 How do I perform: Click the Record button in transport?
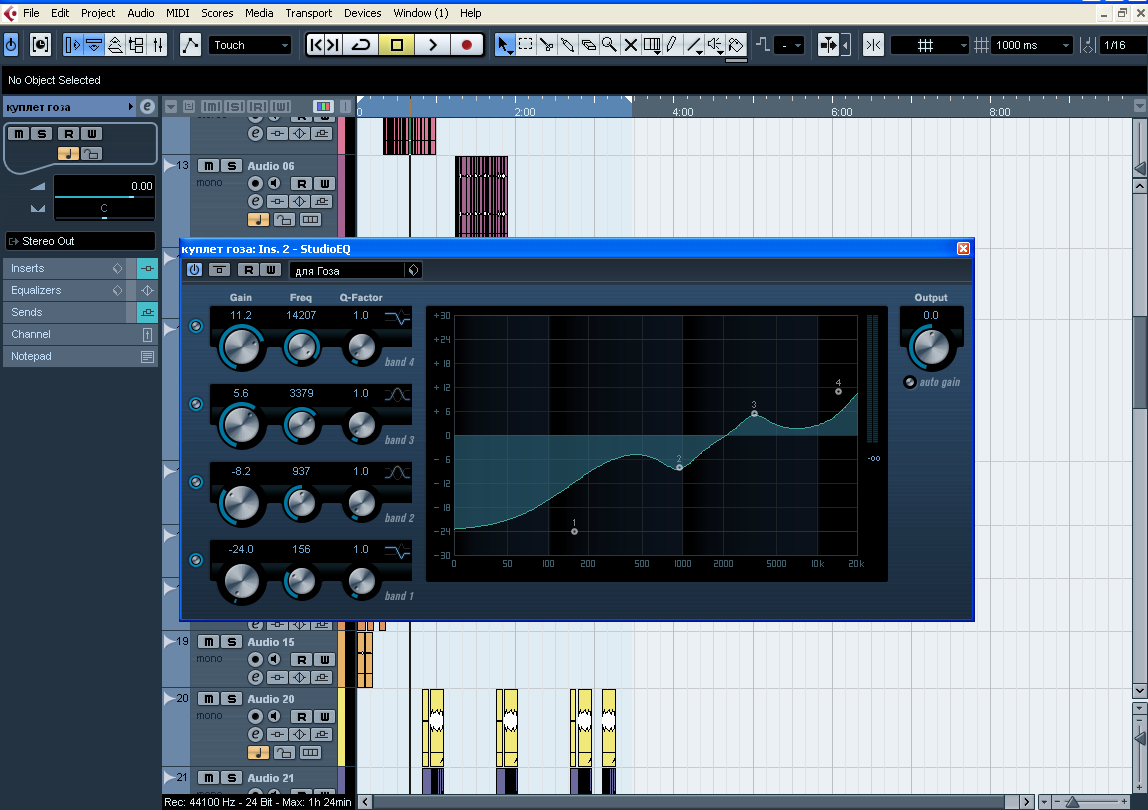[466, 45]
